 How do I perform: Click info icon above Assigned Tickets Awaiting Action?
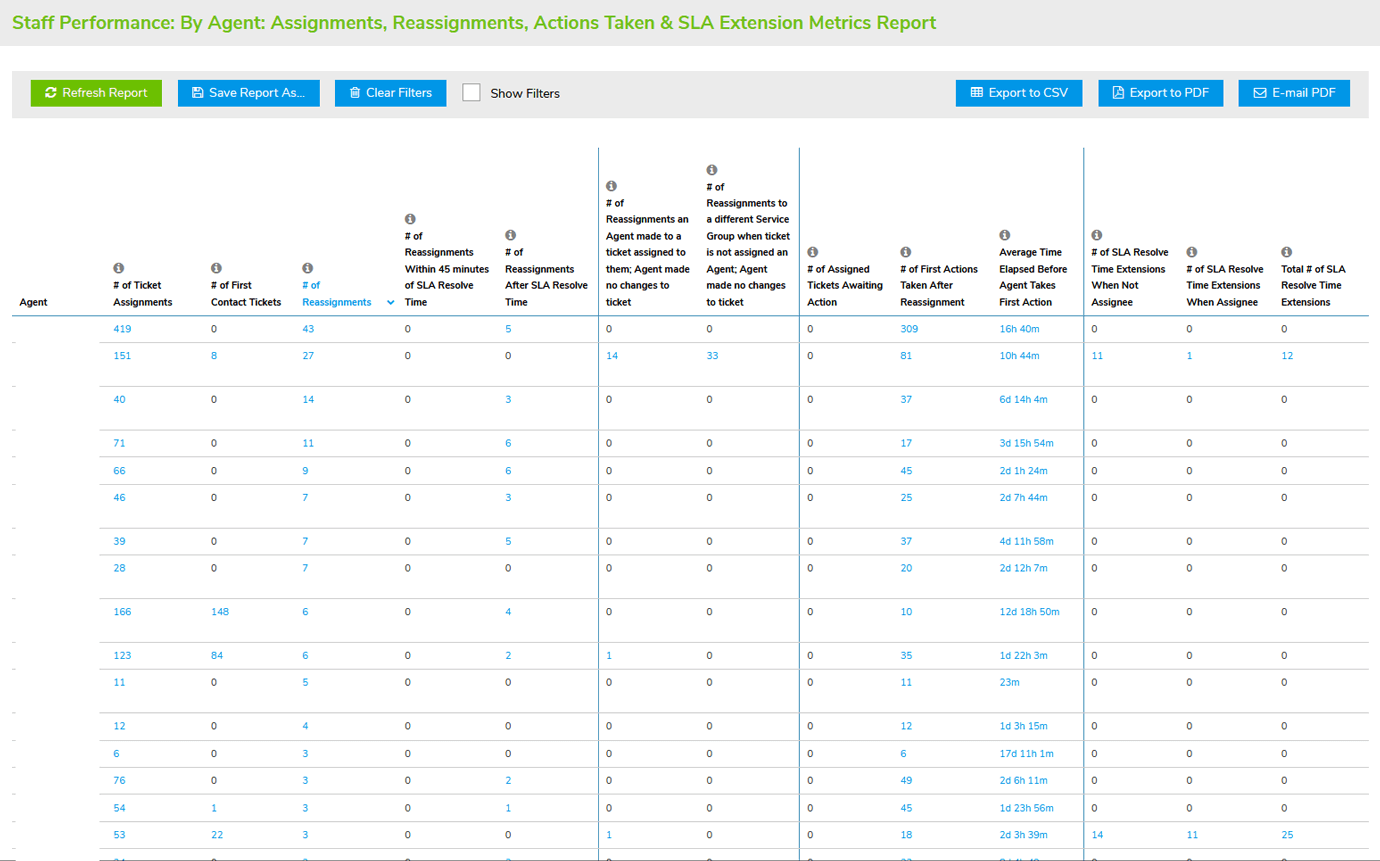coord(812,252)
